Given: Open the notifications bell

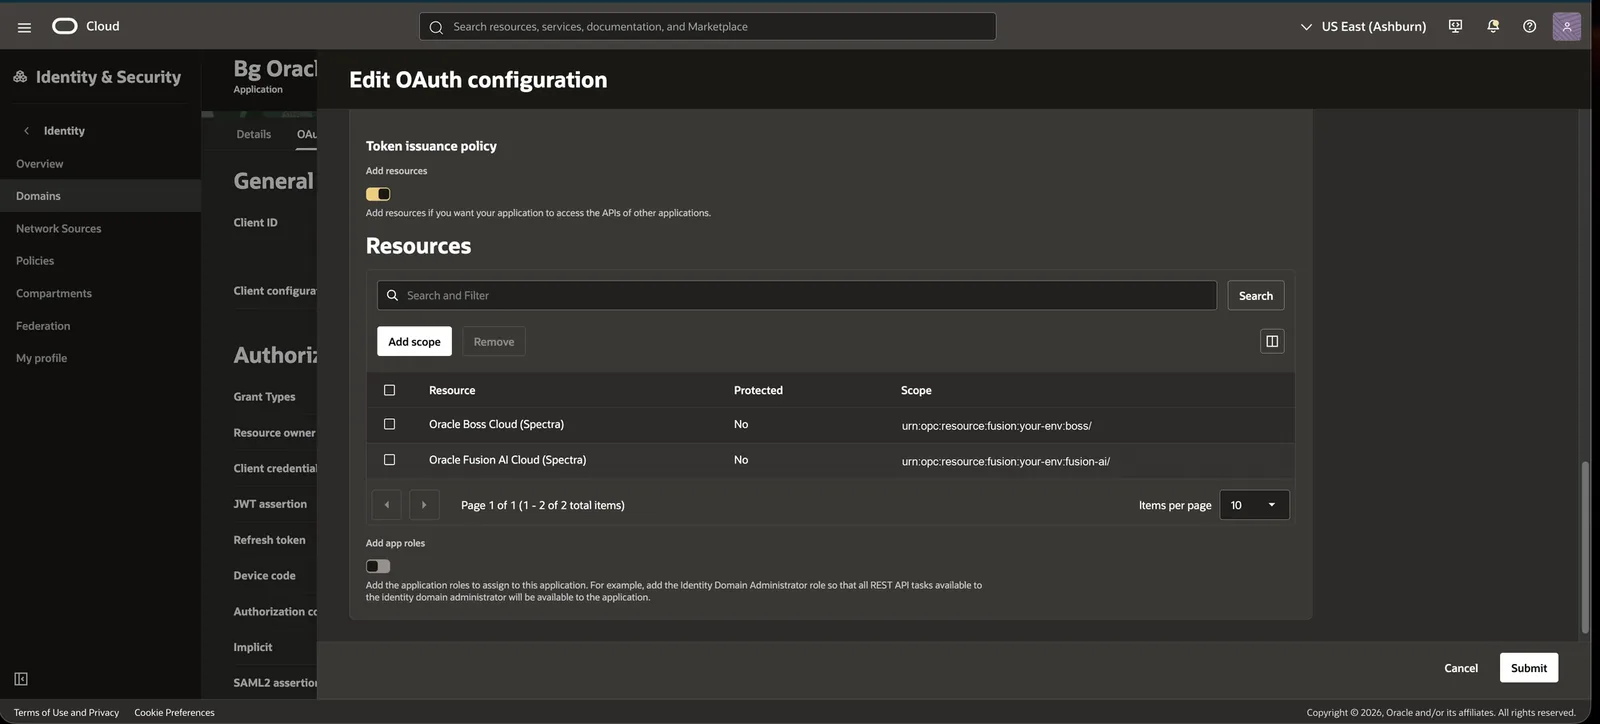Looking at the screenshot, I should [1493, 26].
